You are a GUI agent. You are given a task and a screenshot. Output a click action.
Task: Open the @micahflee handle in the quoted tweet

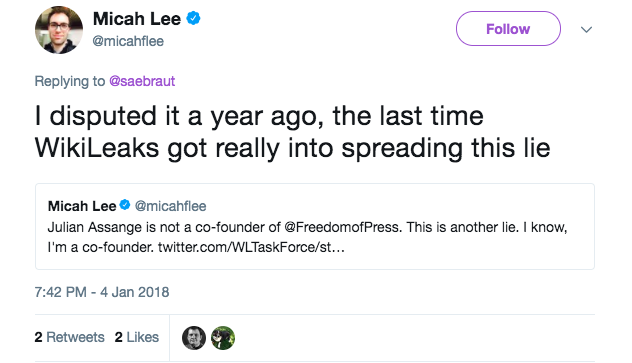pyautogui.click(x=170, y=206)
